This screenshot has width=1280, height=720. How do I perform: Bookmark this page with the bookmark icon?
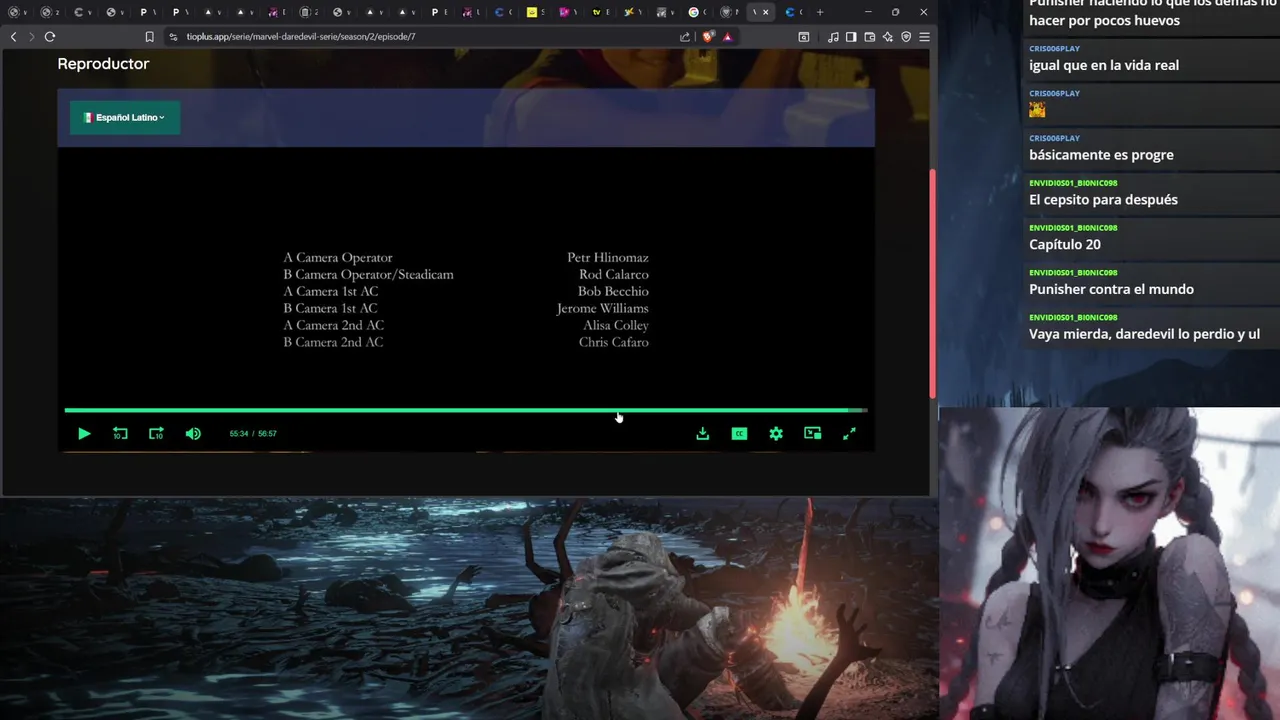point(149,36)
